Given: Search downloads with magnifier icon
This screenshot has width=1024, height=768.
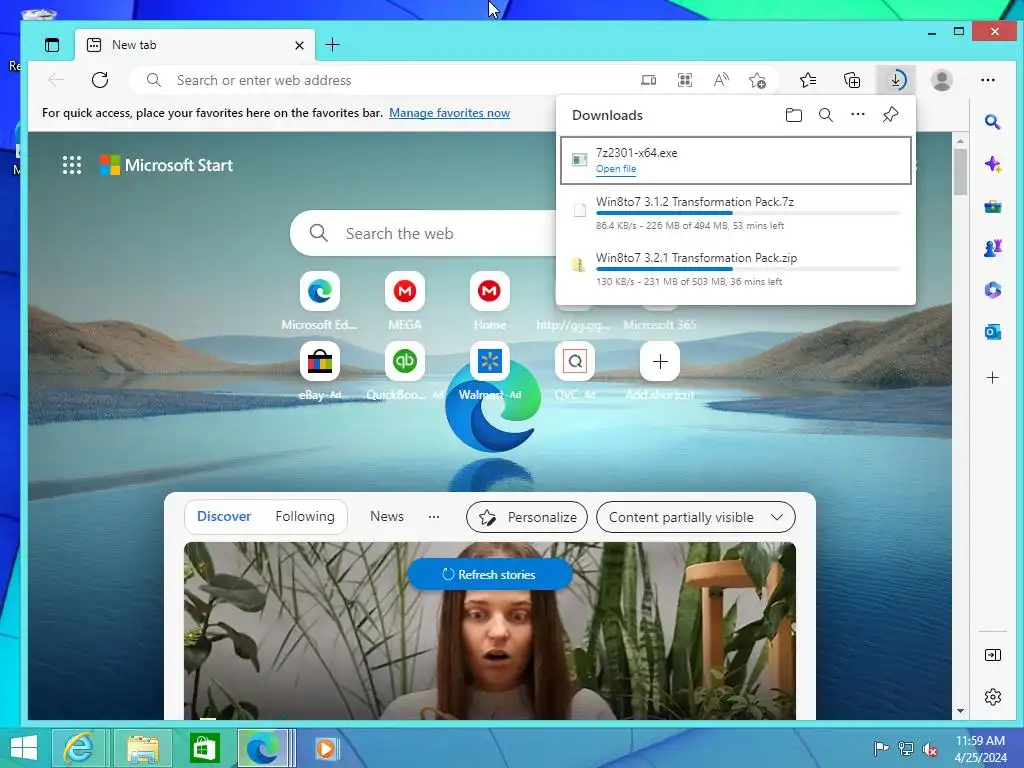Looking at the screenshot, I should [x=825, y=115].
